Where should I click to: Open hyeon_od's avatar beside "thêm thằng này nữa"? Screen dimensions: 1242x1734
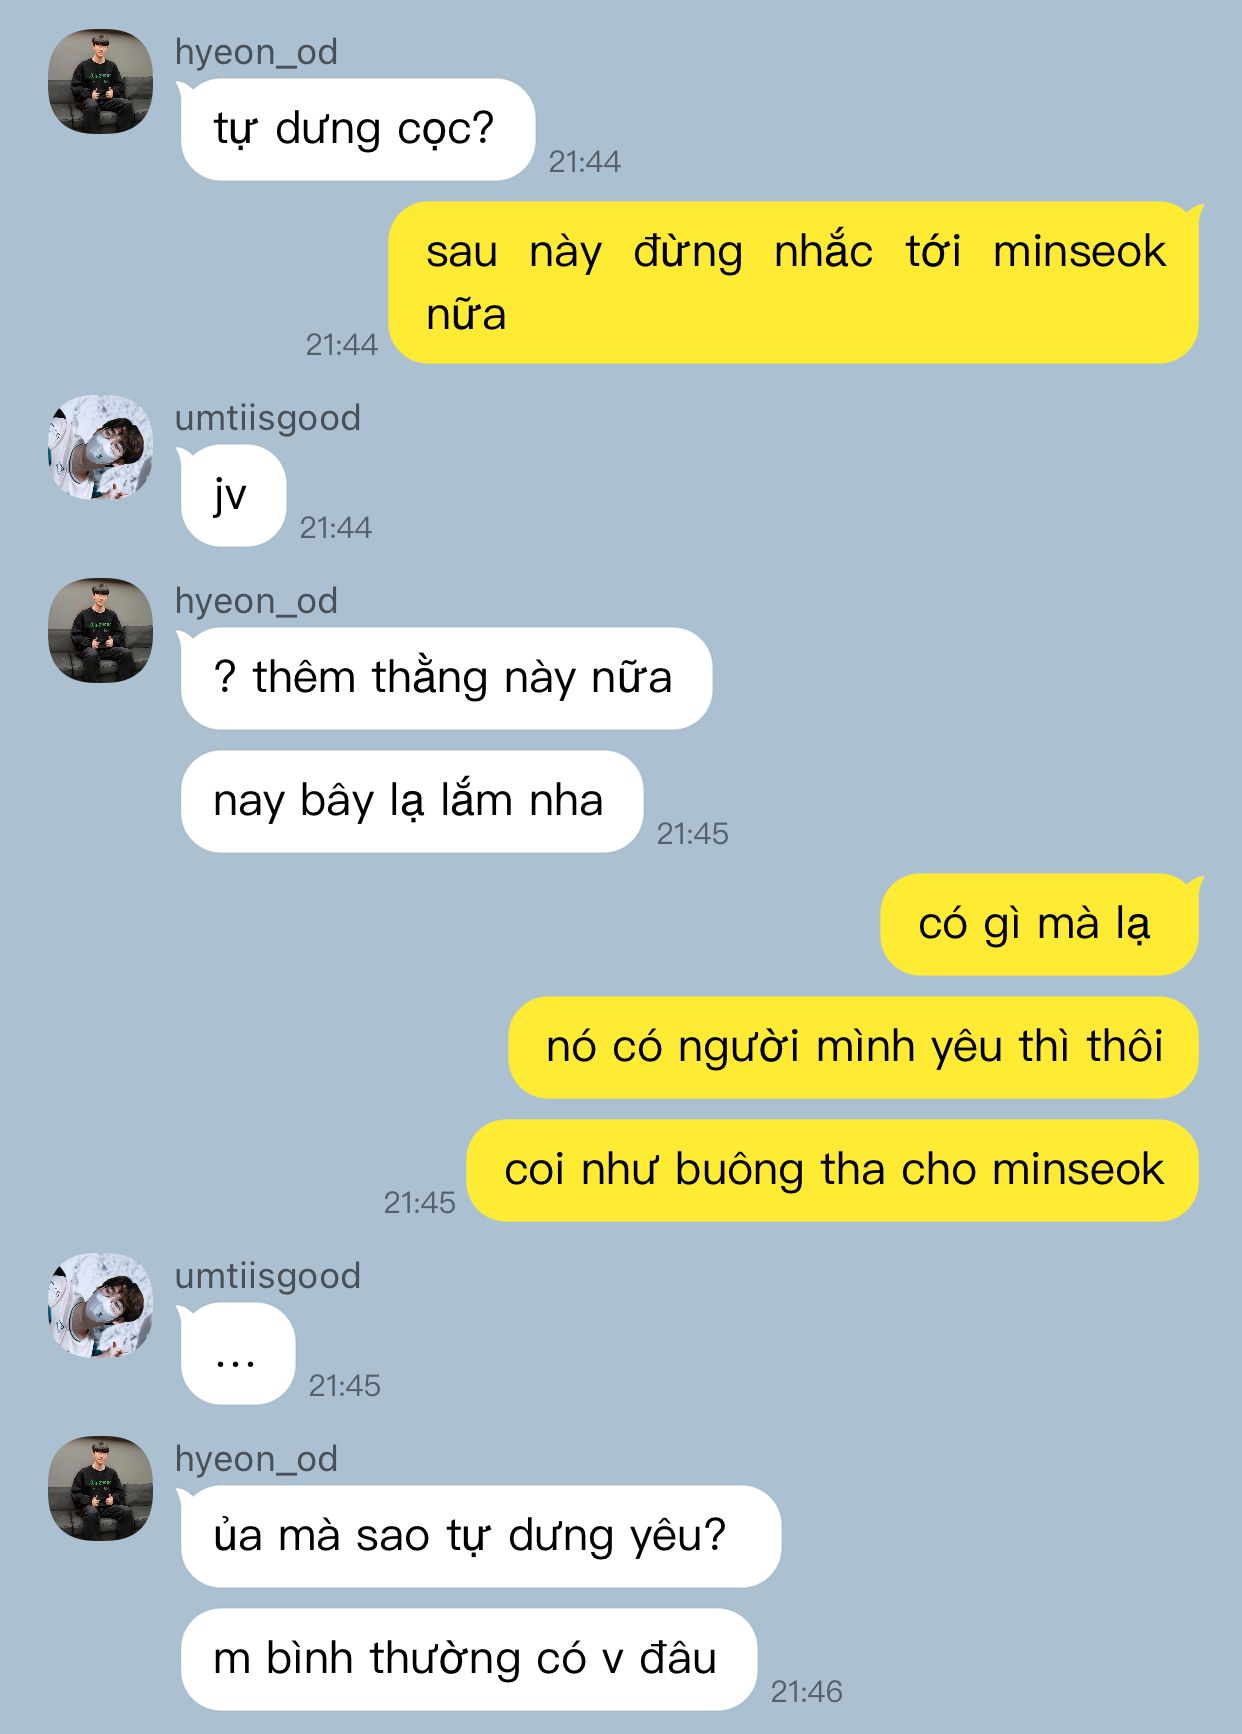pyautogui.click(x=100, y=630)
